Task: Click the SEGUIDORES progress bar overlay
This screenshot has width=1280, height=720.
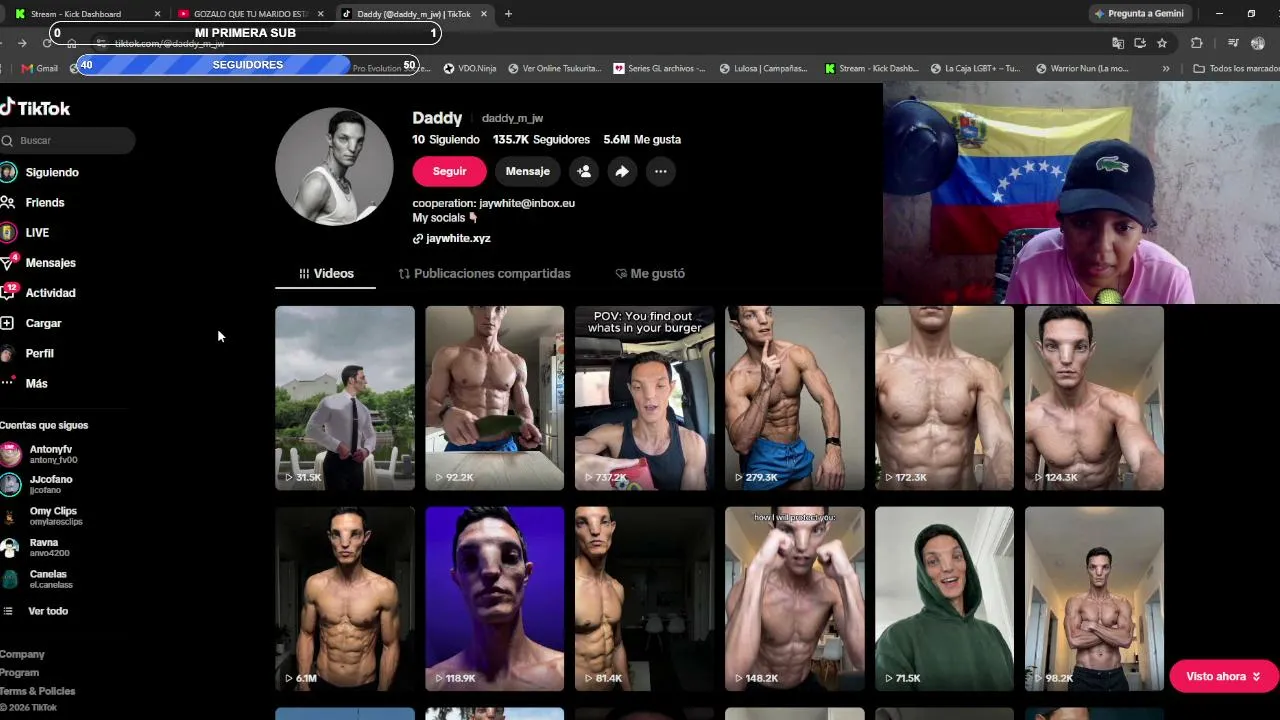Action: (247, 65)
